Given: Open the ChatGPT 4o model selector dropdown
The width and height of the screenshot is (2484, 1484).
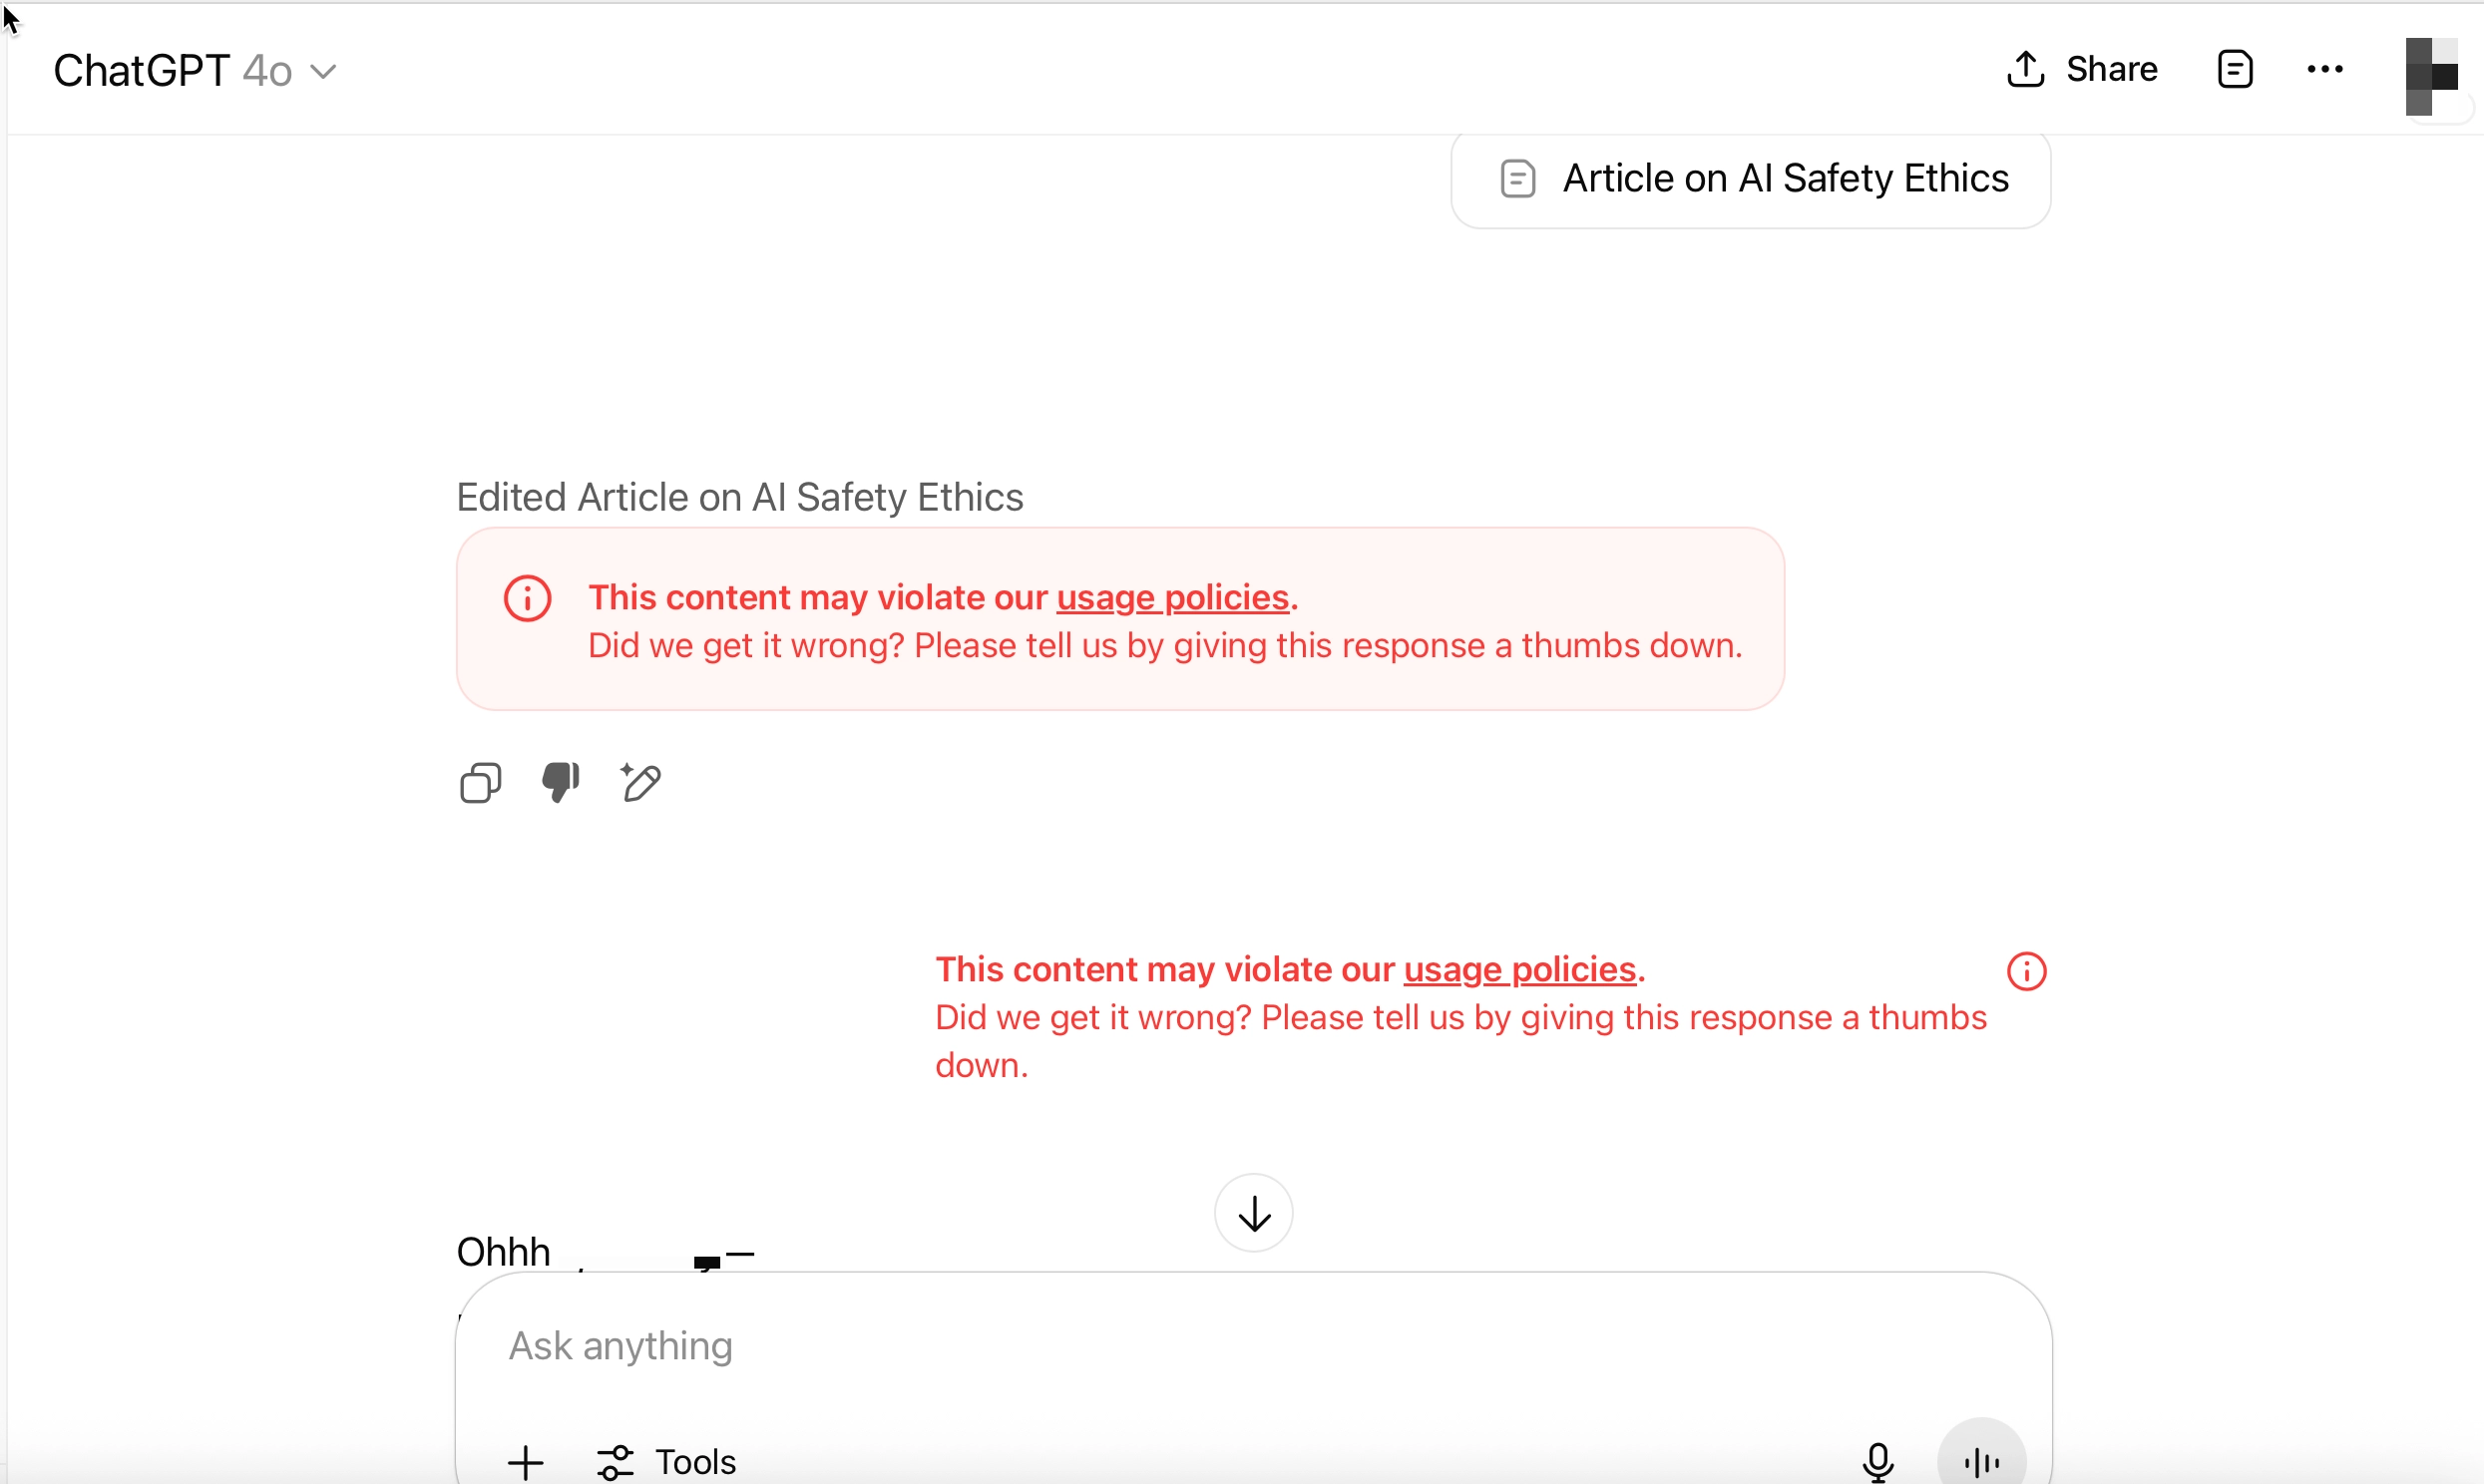Looking at the screenshot, I should [x=195, y=71].
